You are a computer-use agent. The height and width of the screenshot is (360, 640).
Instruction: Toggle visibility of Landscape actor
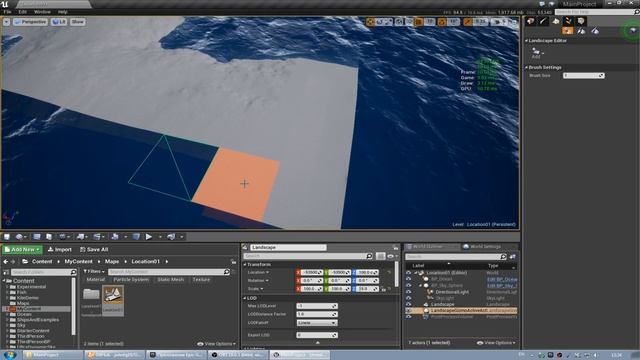tap(409, 304)
